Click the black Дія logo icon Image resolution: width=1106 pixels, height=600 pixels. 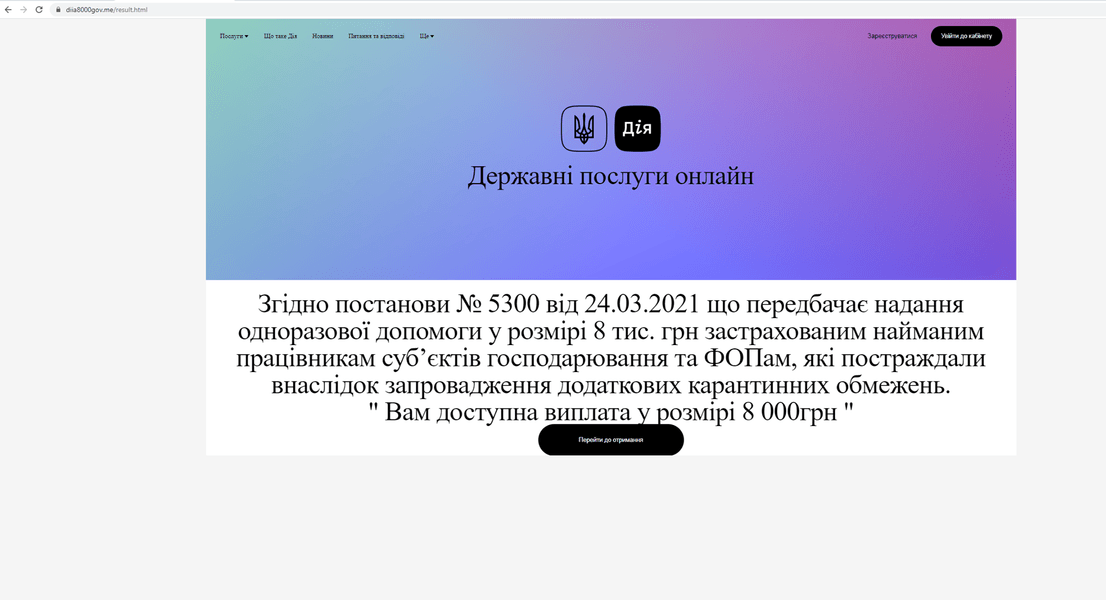point(638,128)
